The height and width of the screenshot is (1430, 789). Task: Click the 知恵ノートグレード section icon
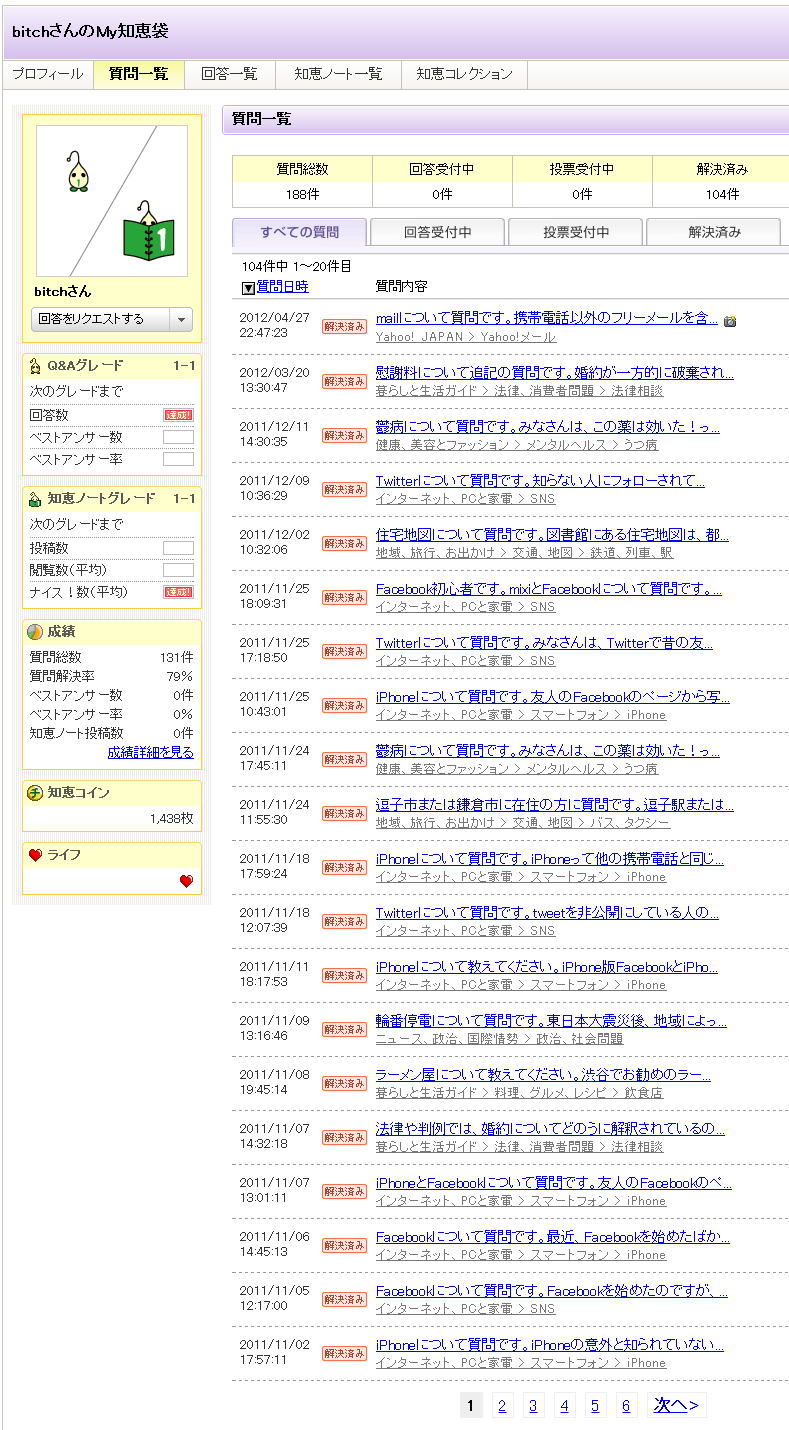pyautogui.click(x=36, y=499)
